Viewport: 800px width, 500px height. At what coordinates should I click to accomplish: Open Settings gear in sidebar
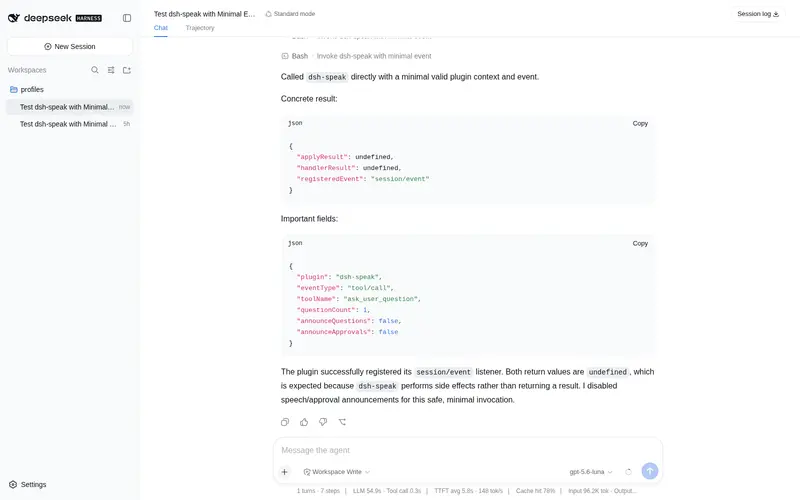coord(28,484)
